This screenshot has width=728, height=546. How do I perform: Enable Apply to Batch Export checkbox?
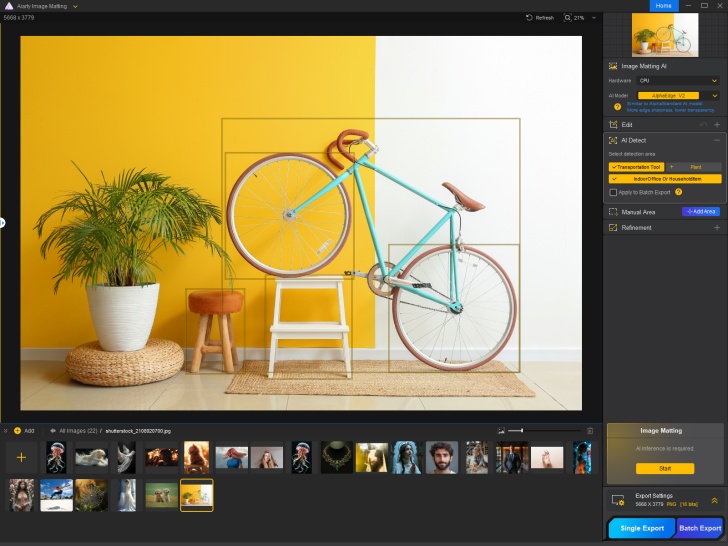pos(613,192)
